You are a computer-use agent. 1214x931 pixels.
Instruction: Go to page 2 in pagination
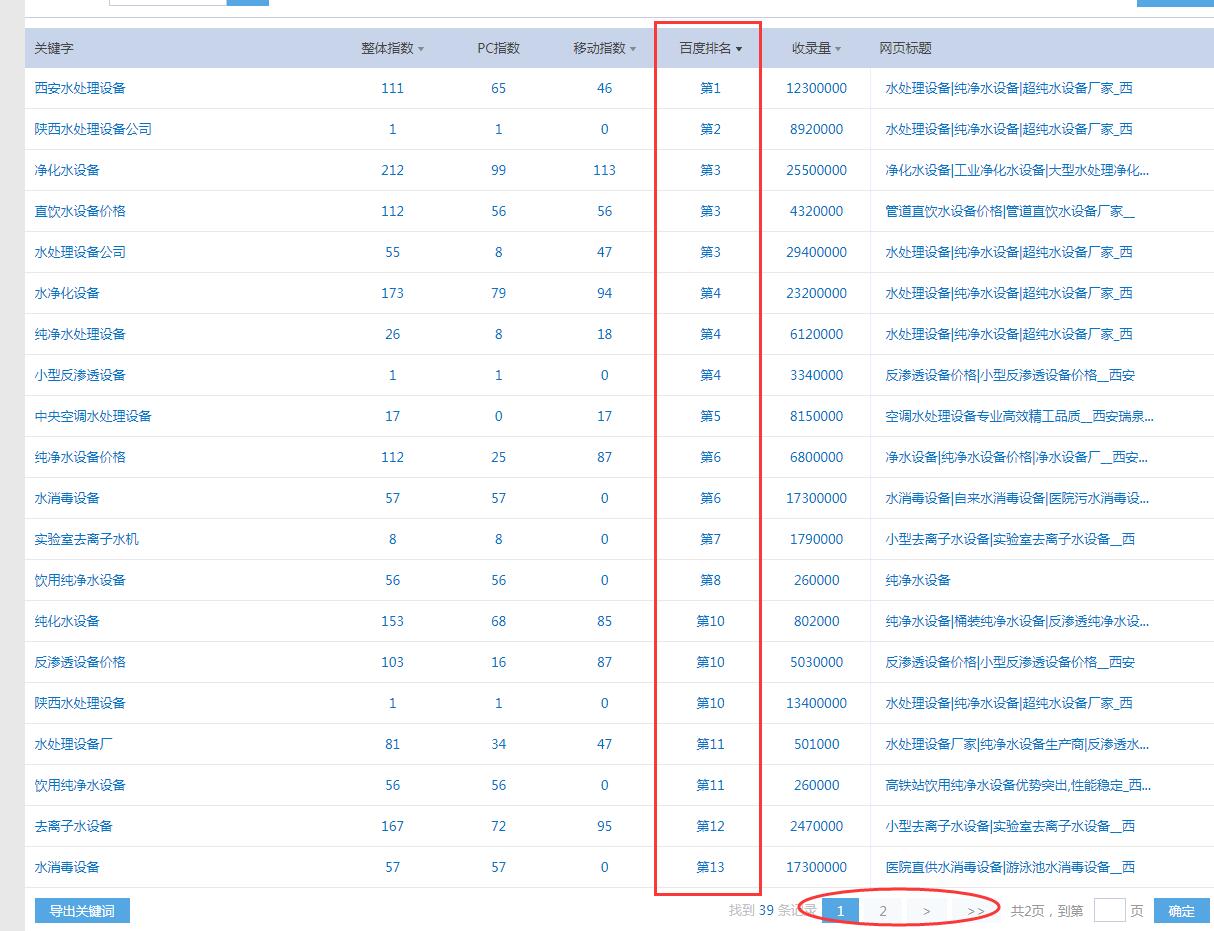click(x=883, y=911)
